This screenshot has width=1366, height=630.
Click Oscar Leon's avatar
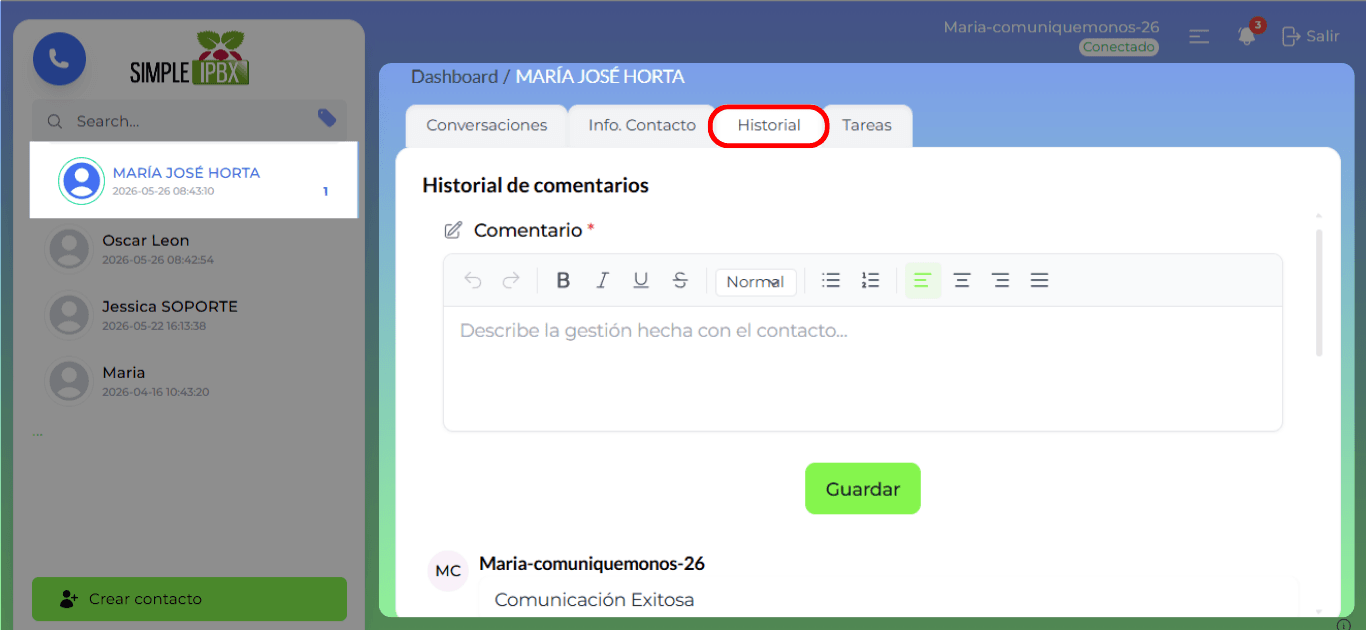pyautogui.click(x=70, y=249)
